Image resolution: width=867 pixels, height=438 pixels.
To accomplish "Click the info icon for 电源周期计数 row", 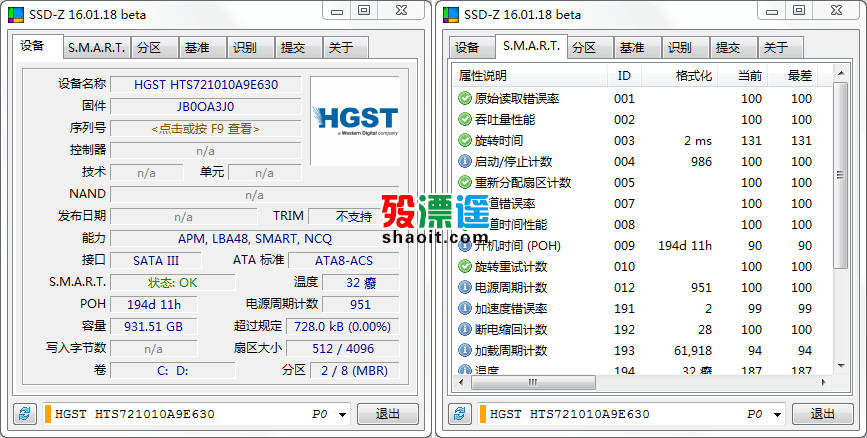I will coord(464,288).
